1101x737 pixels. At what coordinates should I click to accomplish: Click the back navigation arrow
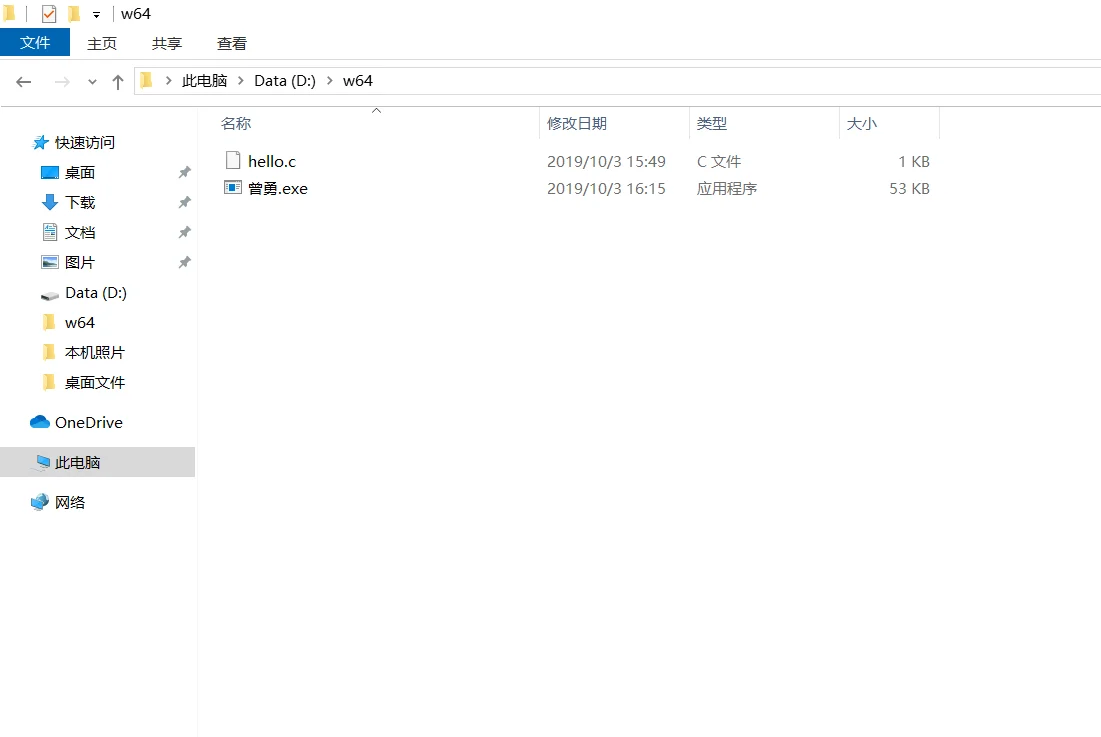click(24, 81)
